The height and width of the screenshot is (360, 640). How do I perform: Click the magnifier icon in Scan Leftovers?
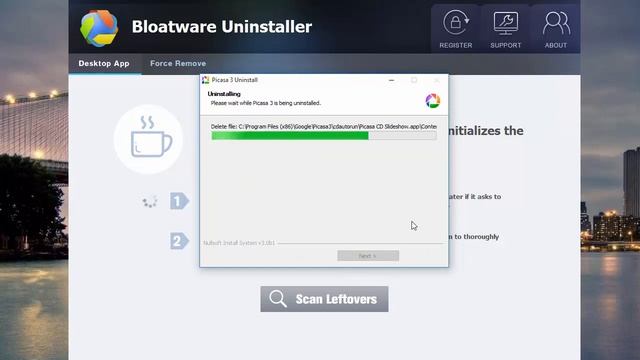278,299
